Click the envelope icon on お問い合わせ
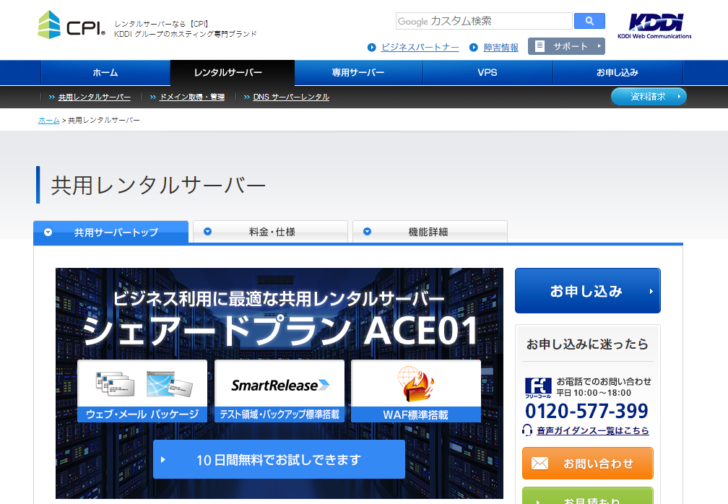 pos(540,463)
